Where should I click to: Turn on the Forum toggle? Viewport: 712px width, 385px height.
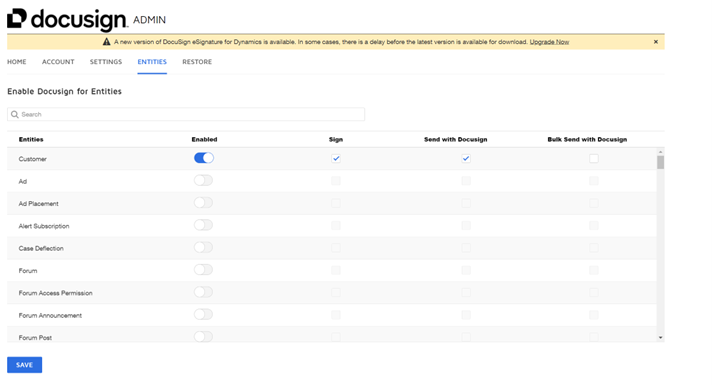pos(203,270)
